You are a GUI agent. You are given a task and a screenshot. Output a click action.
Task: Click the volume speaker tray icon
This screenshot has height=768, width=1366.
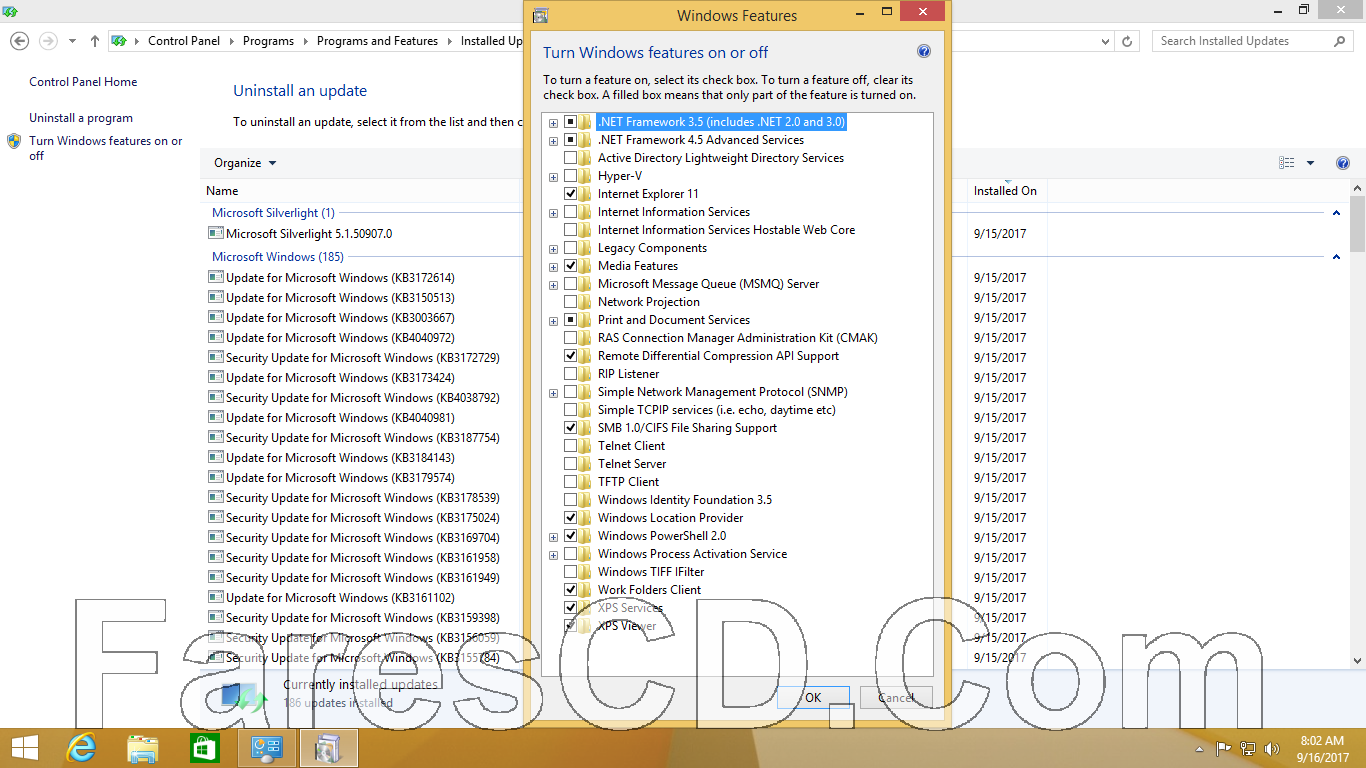click(x=1272, y=748)
